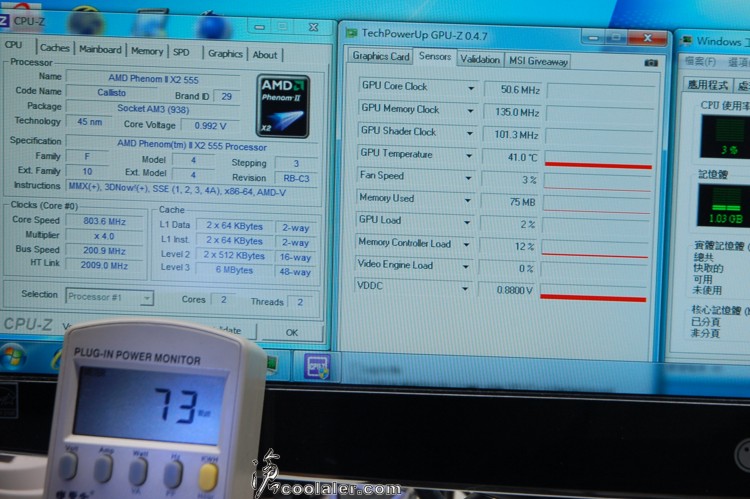Expand the GPU Memory Clock sensor dropdown

[x=470, y=111]
